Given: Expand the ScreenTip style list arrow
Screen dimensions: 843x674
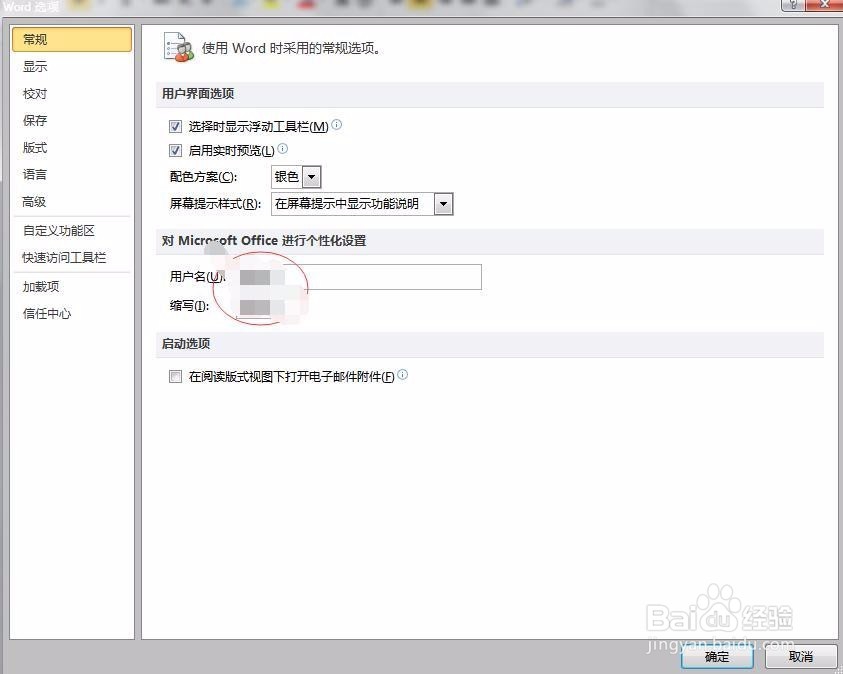Looking at the screenshot, I should point(443,203).
